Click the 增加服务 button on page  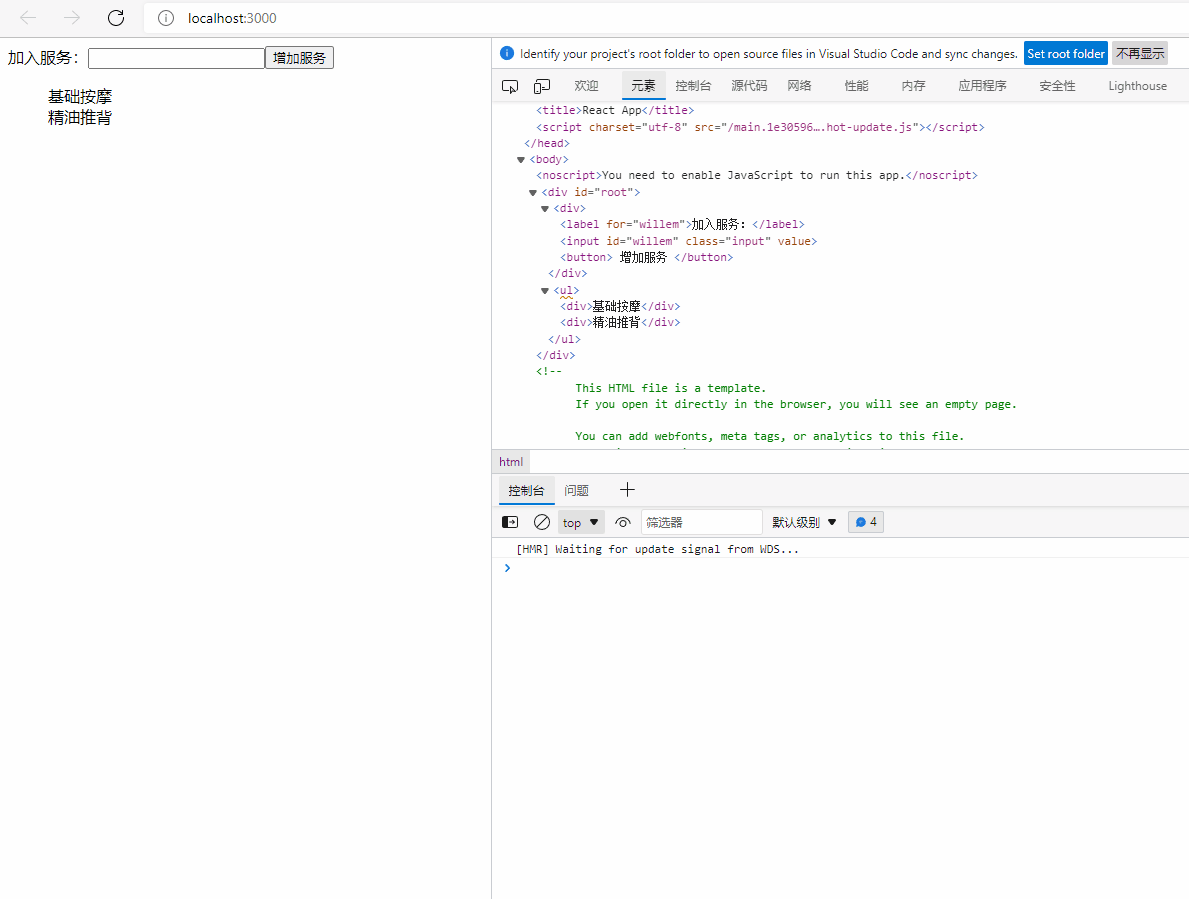coord(300,58)
